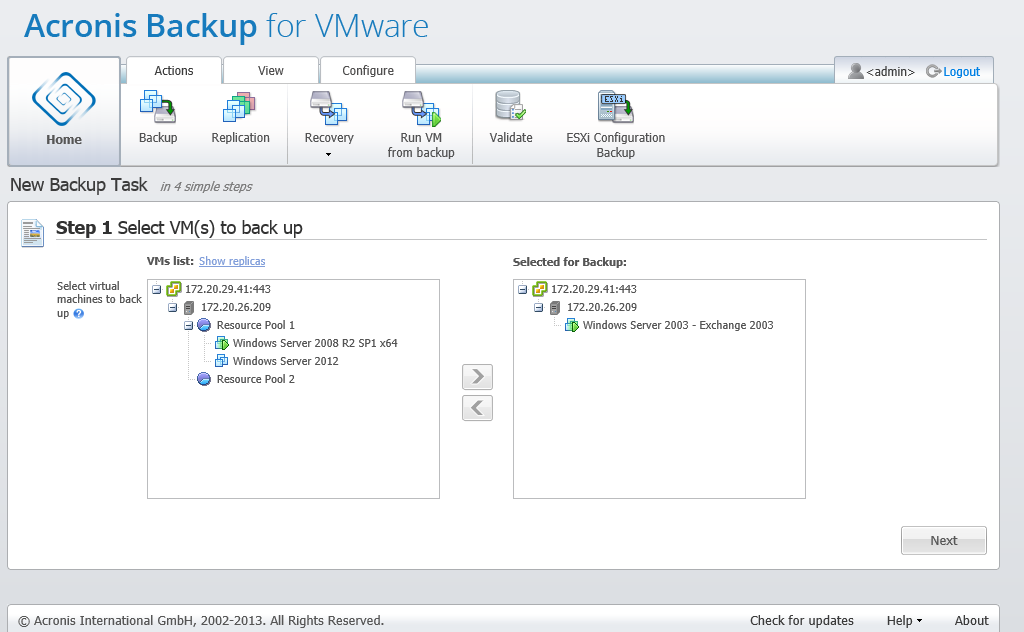Viewport: 1024px width, 632px height.
Task: Open the Validate tool
Action: coord(511,118)
